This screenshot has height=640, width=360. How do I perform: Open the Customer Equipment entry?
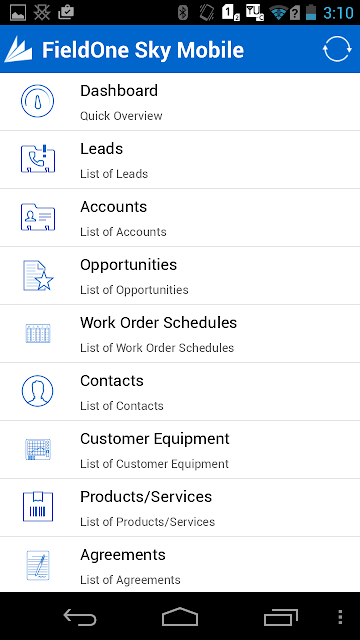click(x=180, y=449)
